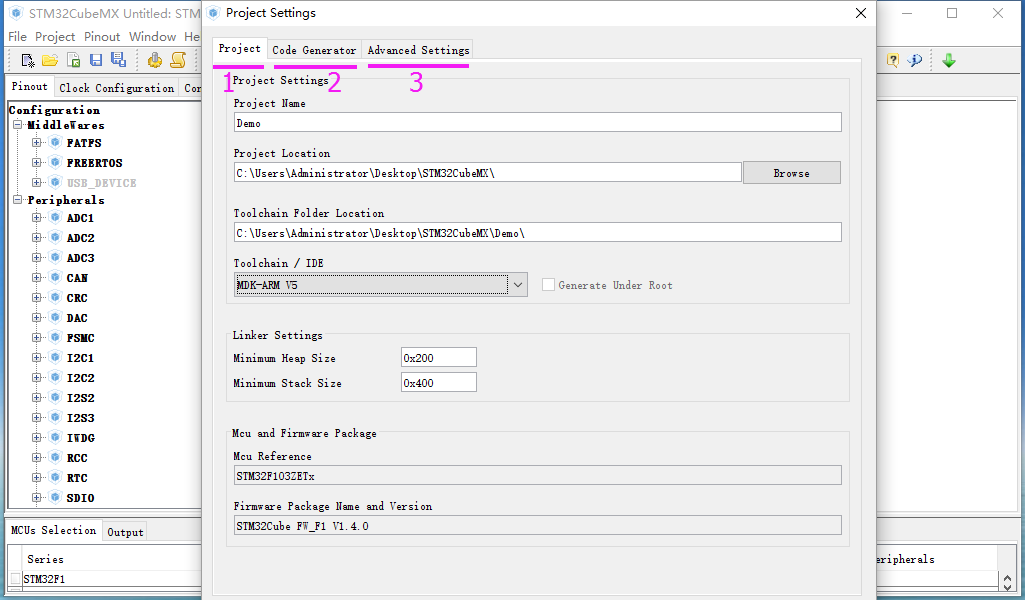Click the RTC peripheral cube icon
1025x600 pixels.
click(x=56, y=478)
